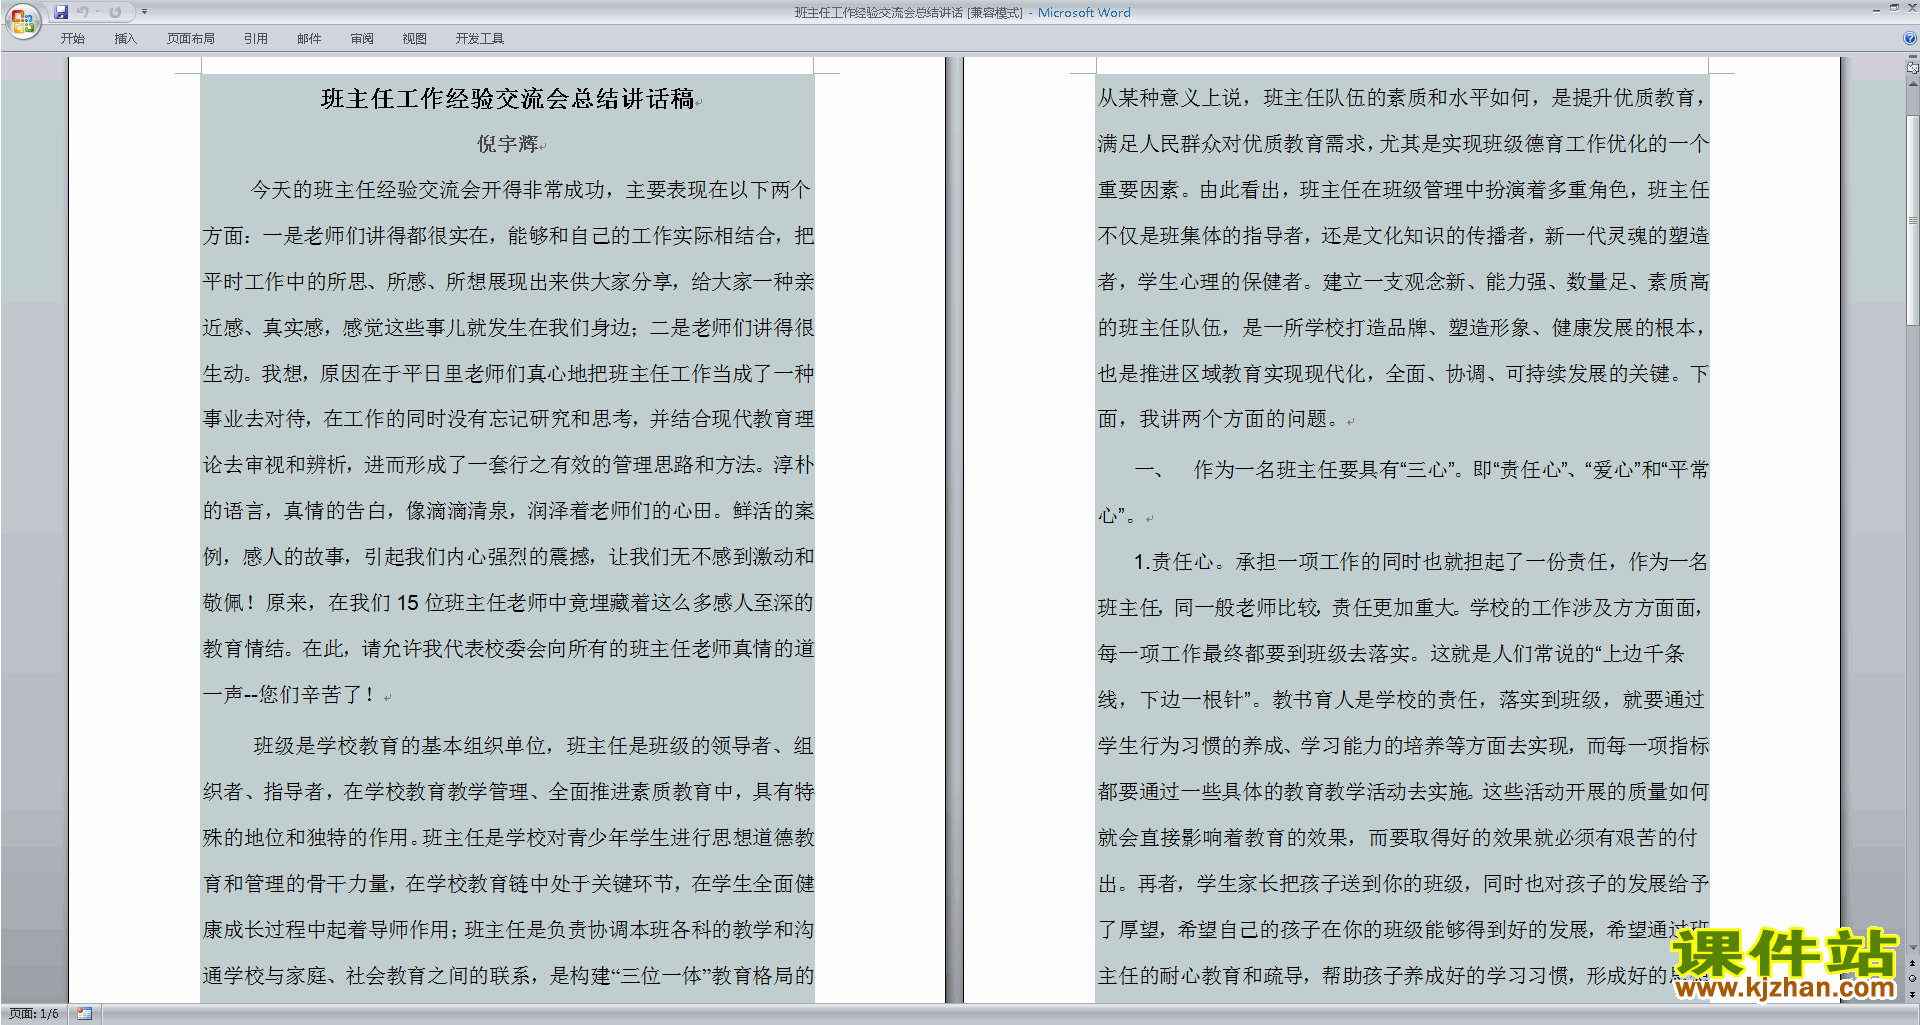Viewport: 1920px width, 1025px height.
Task: Expand Customize Quick Access Toolbar dropdown
Action: (x=144, y=12)
